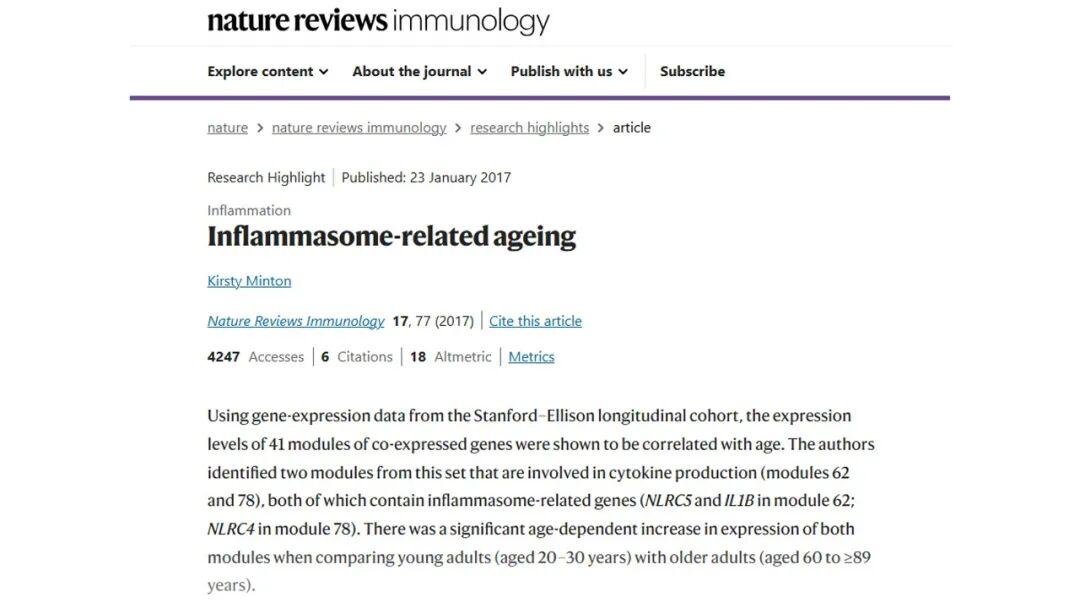The height and width of the screenshot is (608, 1080).
Task: Expand the Explore content menu
Action: pyautogui.click(x=267, y=71)
